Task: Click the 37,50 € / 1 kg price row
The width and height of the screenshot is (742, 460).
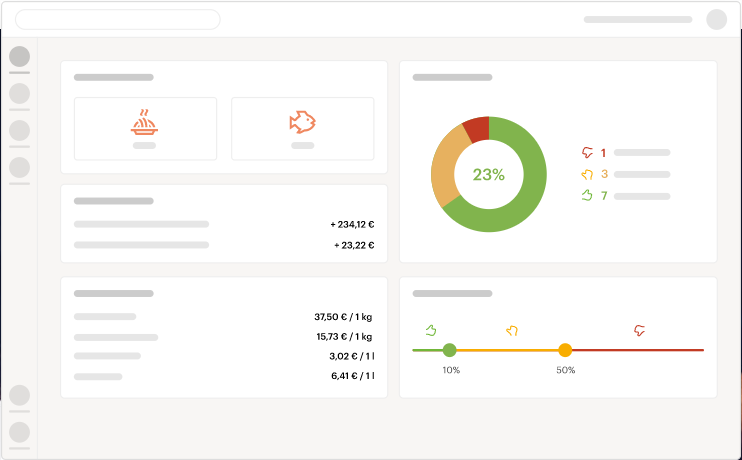Action: pyautogui.click(x=224, y=316)
